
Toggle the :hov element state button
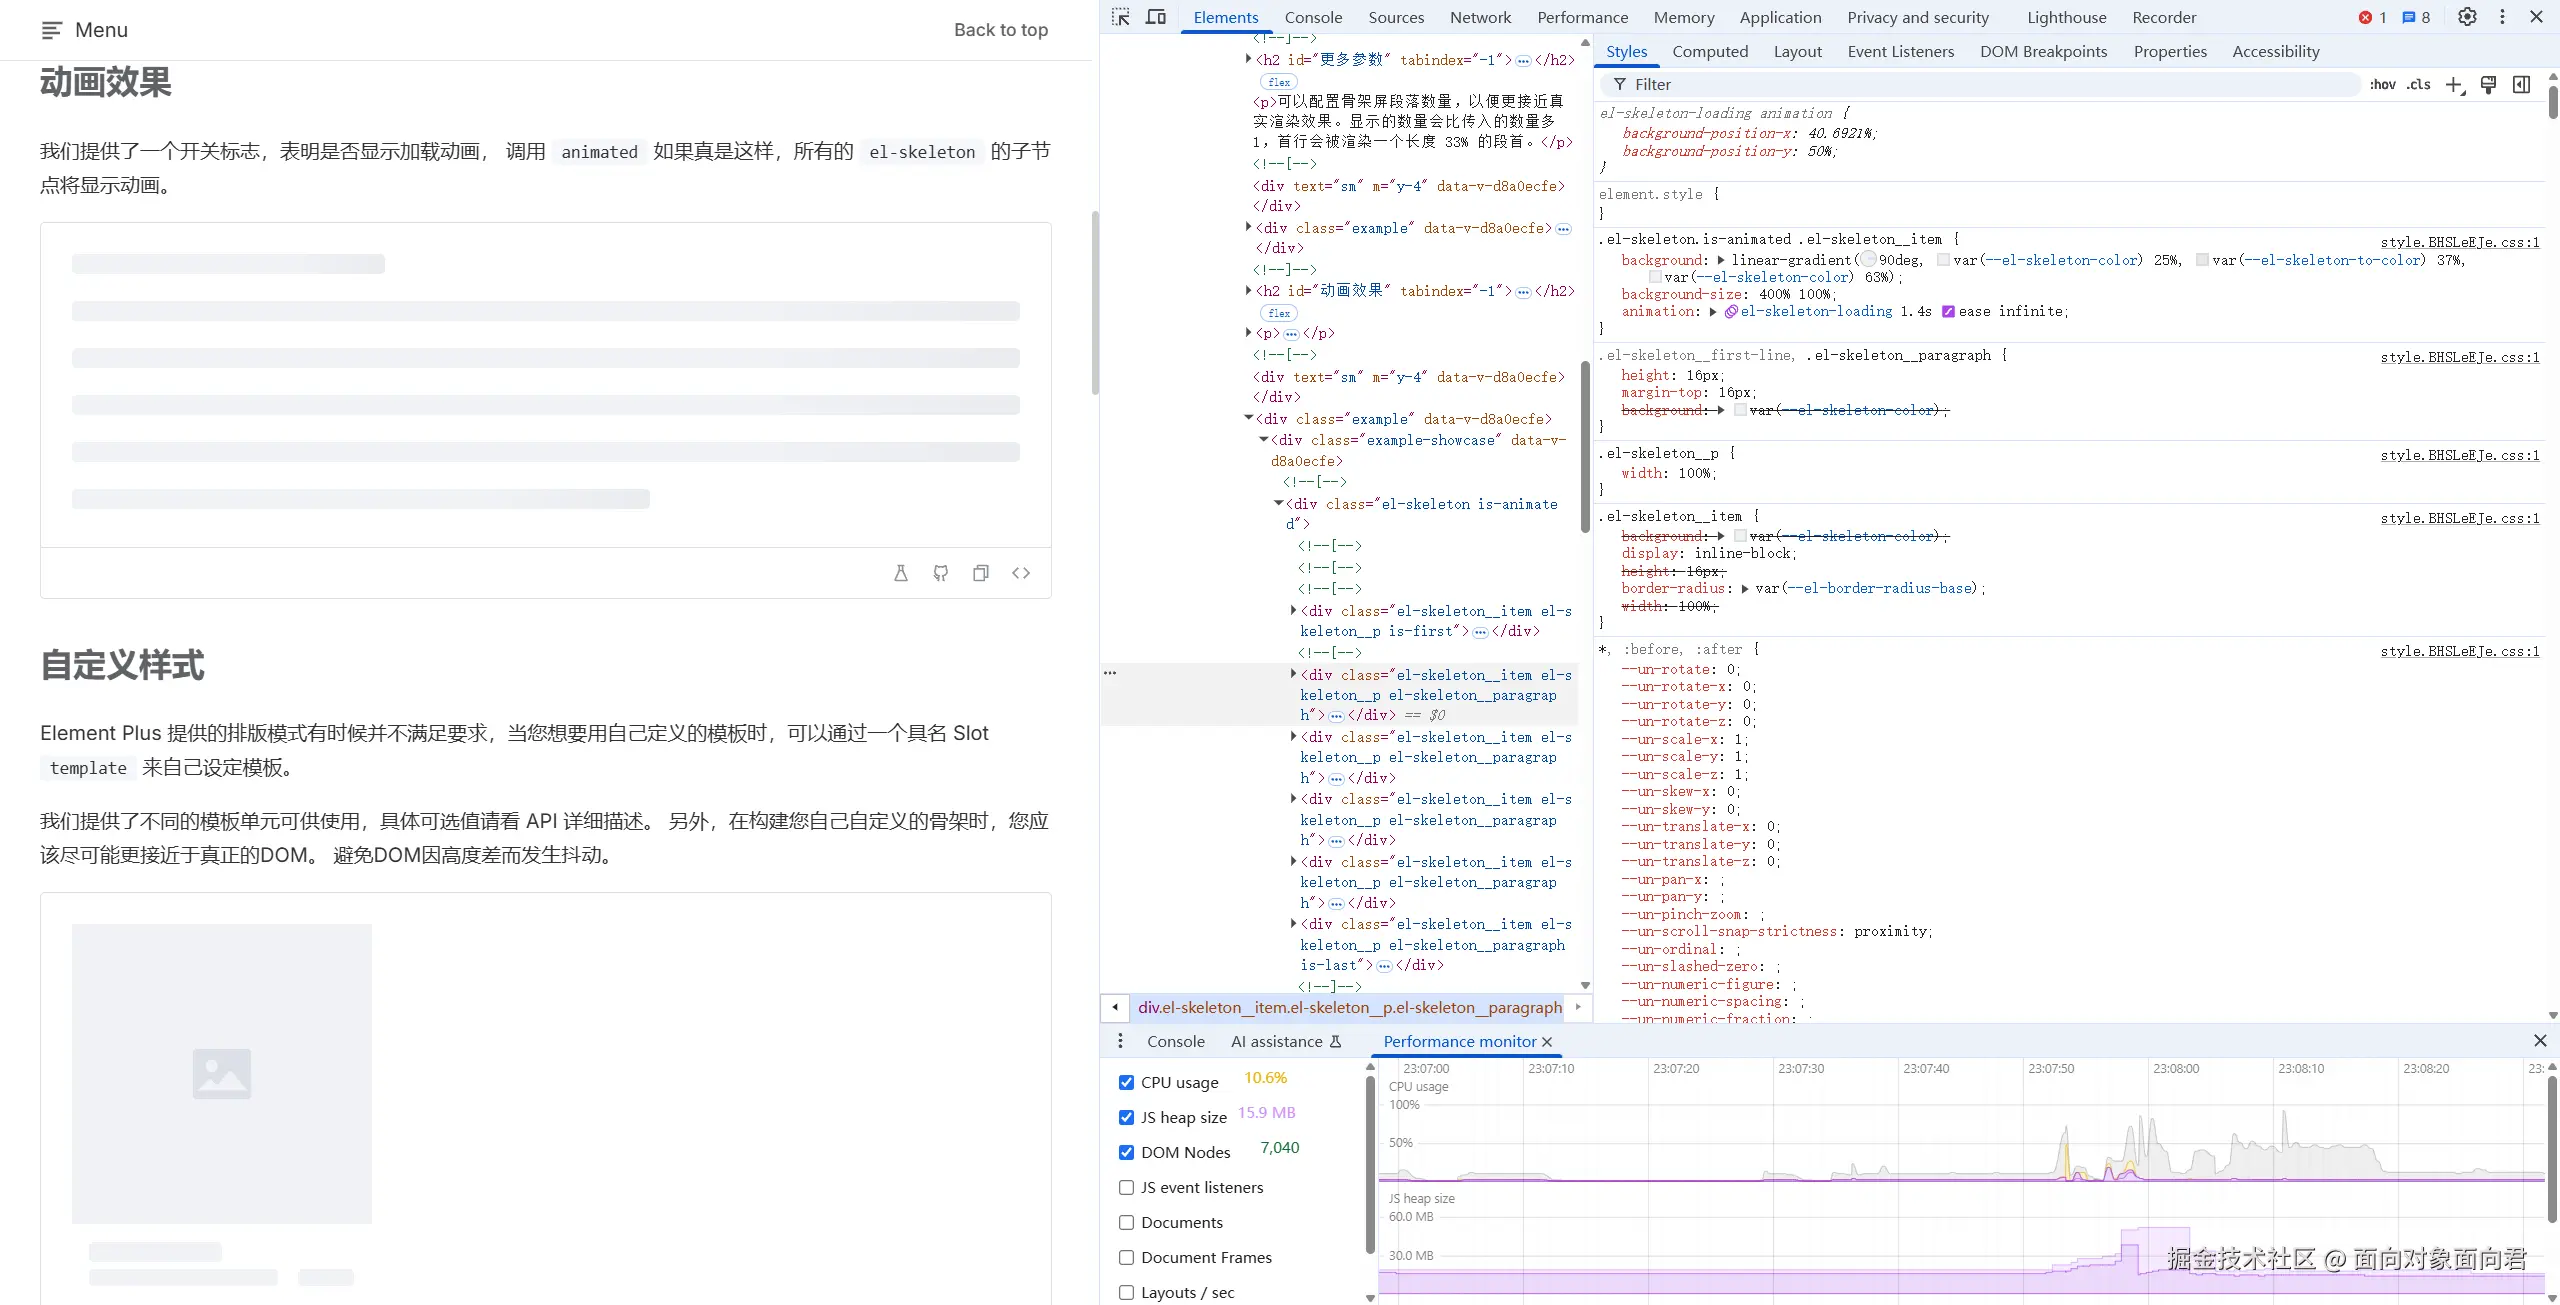click(2382, 85)
